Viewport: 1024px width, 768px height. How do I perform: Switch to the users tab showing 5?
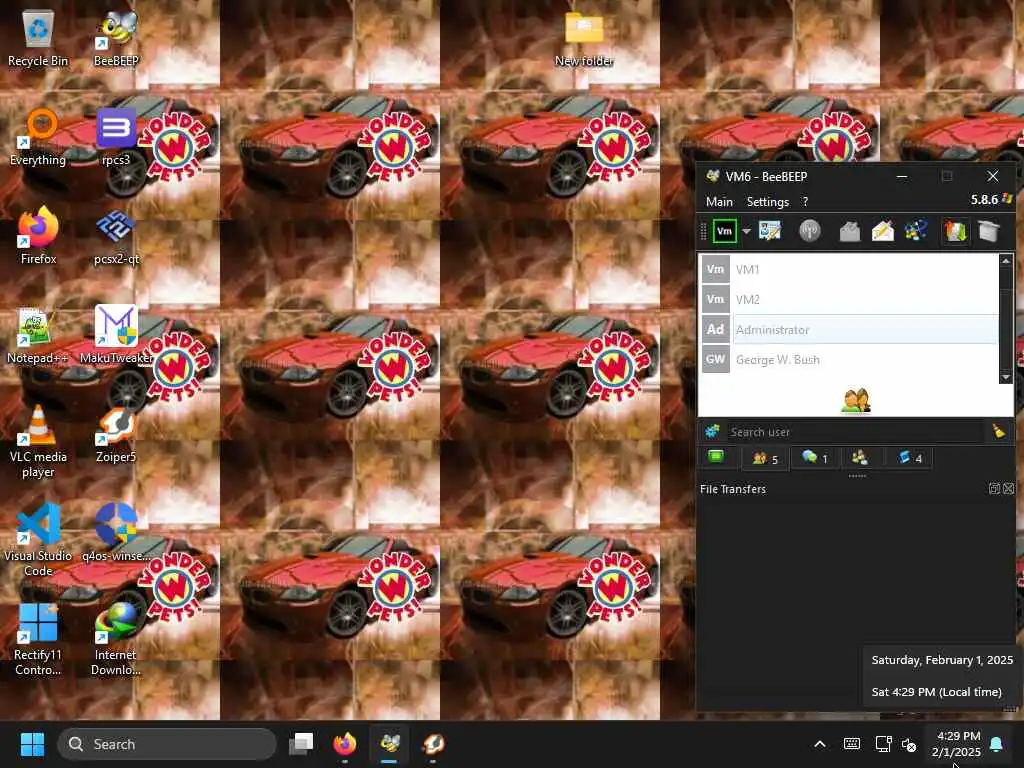point(765,458)
